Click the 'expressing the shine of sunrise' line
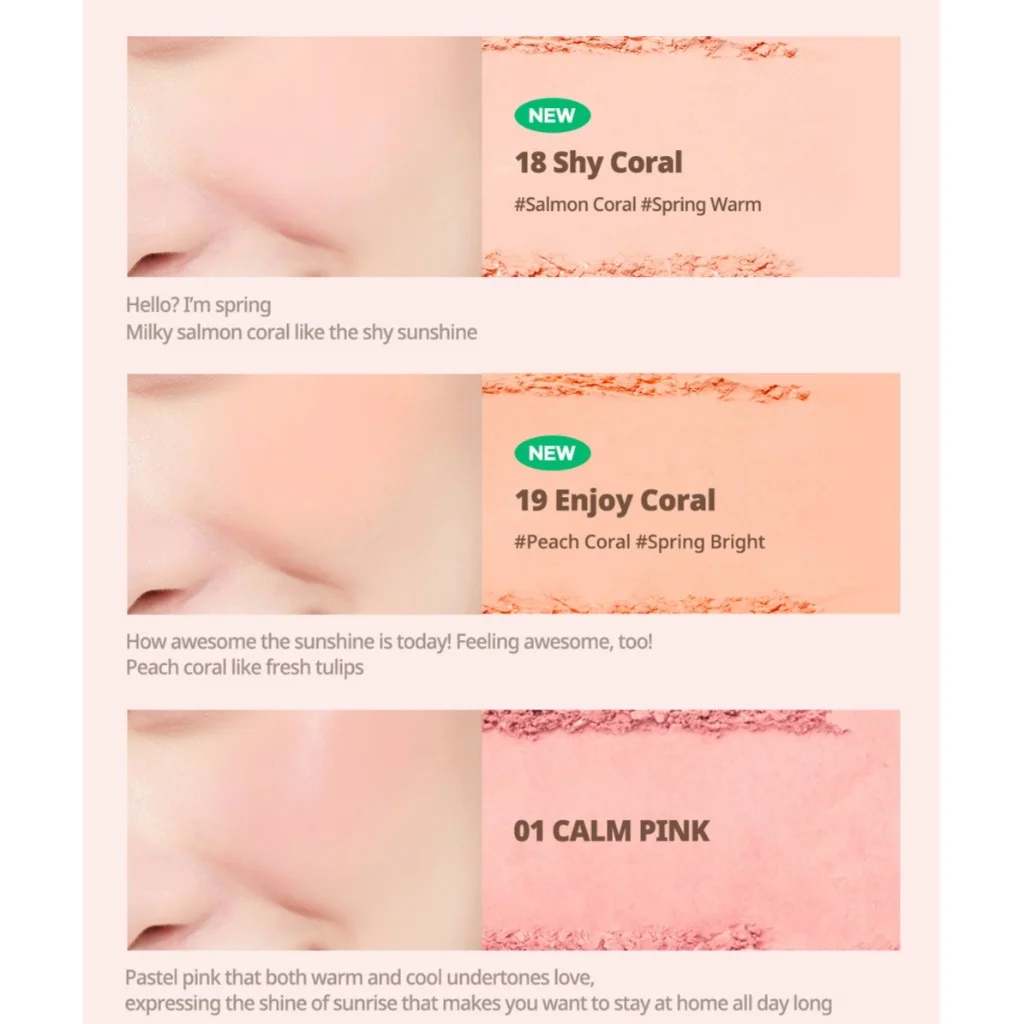Screen dimensions: 1024x1024 click(479, 1004)
